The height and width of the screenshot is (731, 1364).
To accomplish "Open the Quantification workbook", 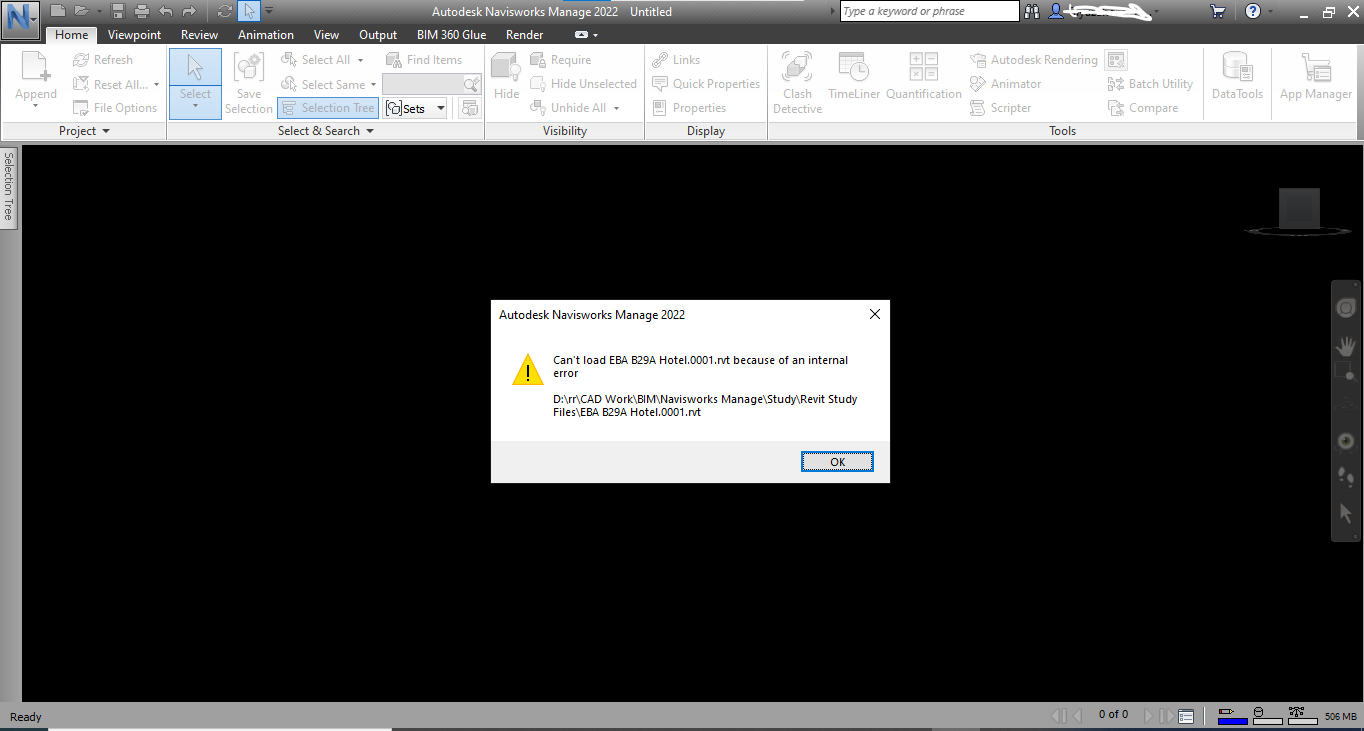I will tap(923, 75).
